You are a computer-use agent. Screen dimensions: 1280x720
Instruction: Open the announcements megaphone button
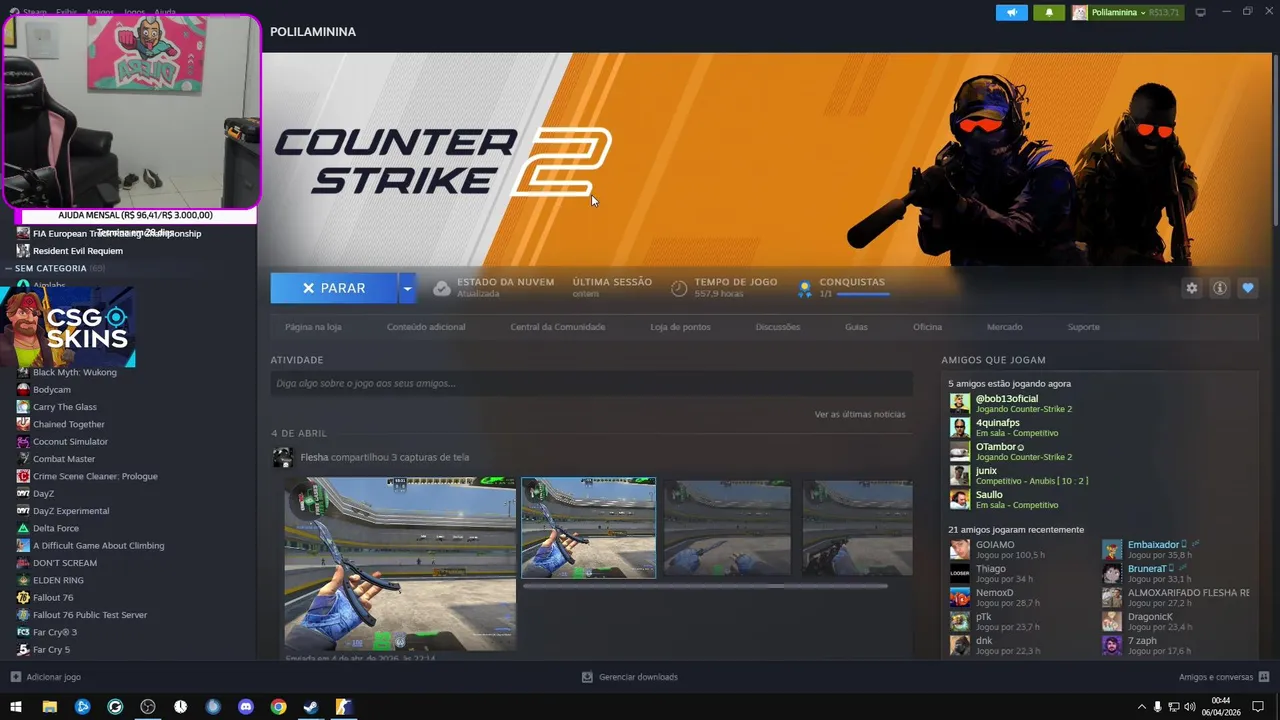point(1012,13)
